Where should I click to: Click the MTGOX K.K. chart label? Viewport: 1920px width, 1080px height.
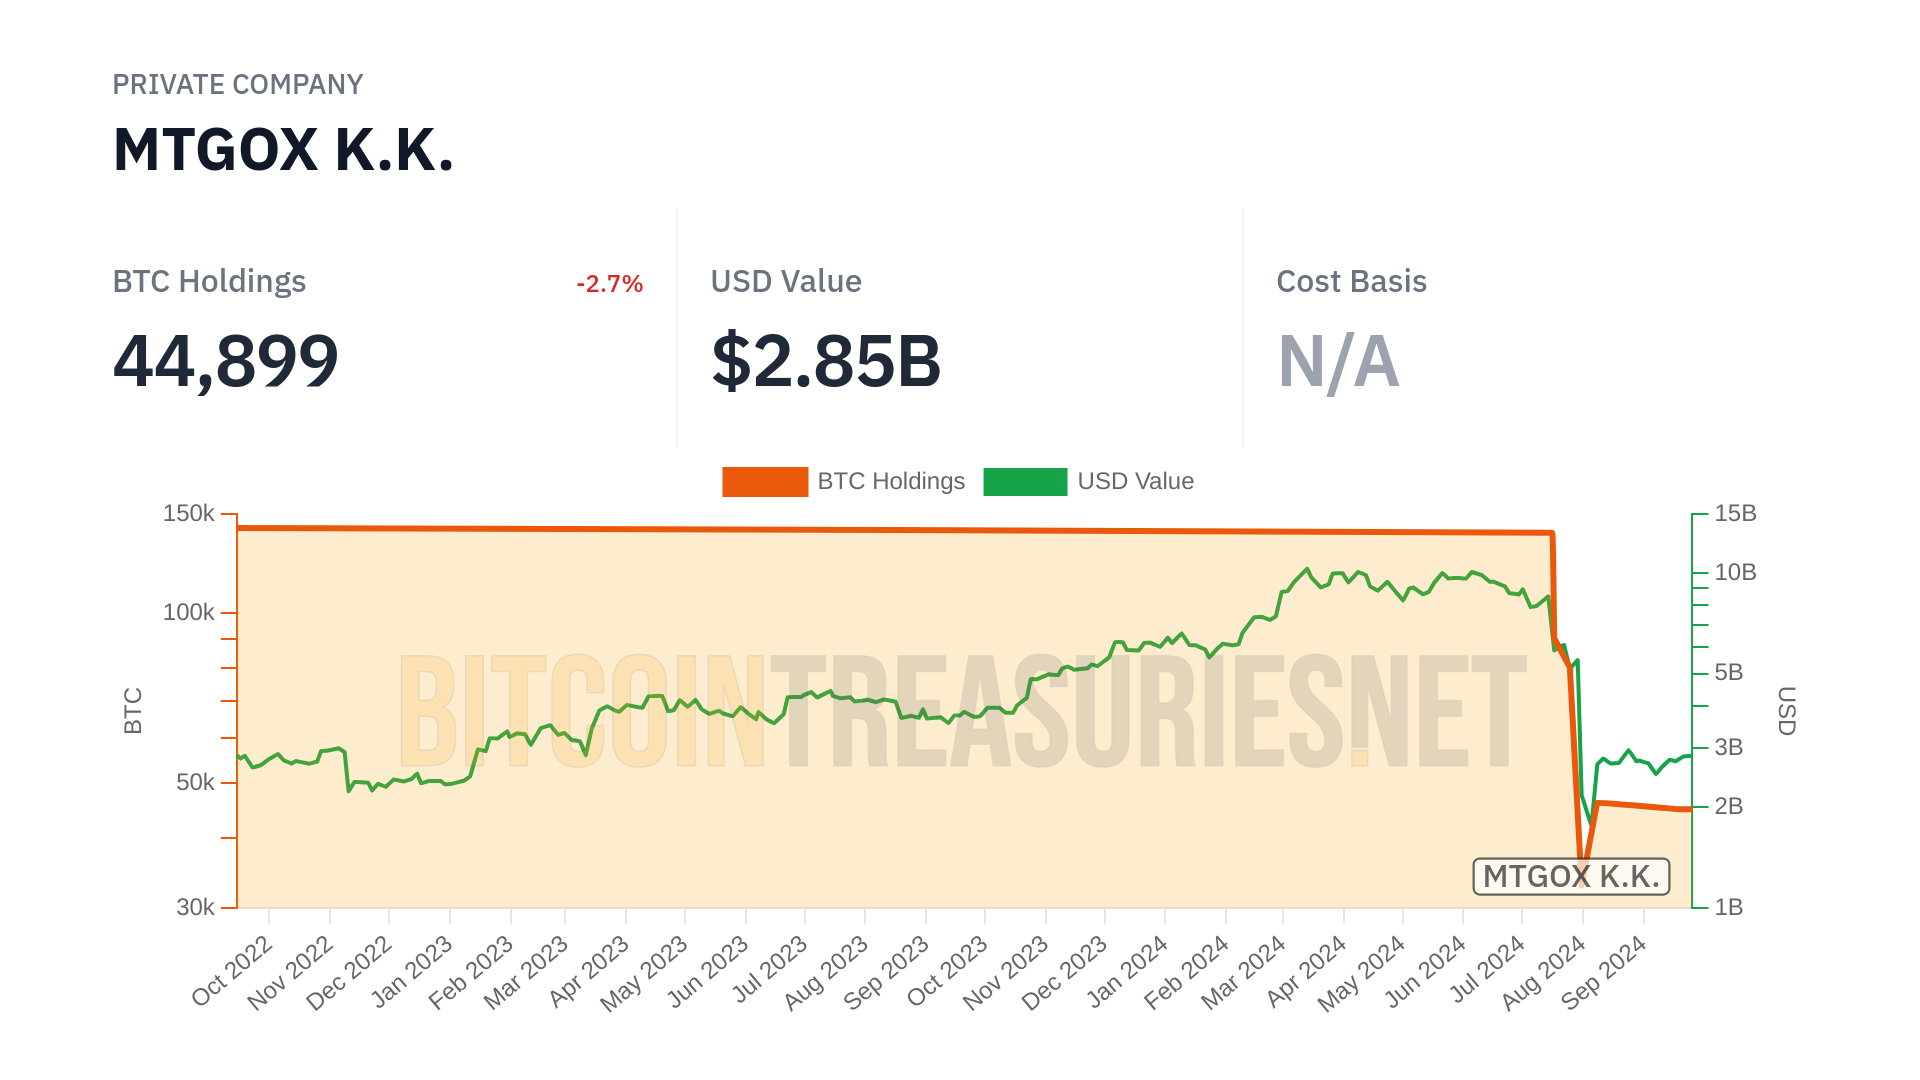coord(1571,876)
